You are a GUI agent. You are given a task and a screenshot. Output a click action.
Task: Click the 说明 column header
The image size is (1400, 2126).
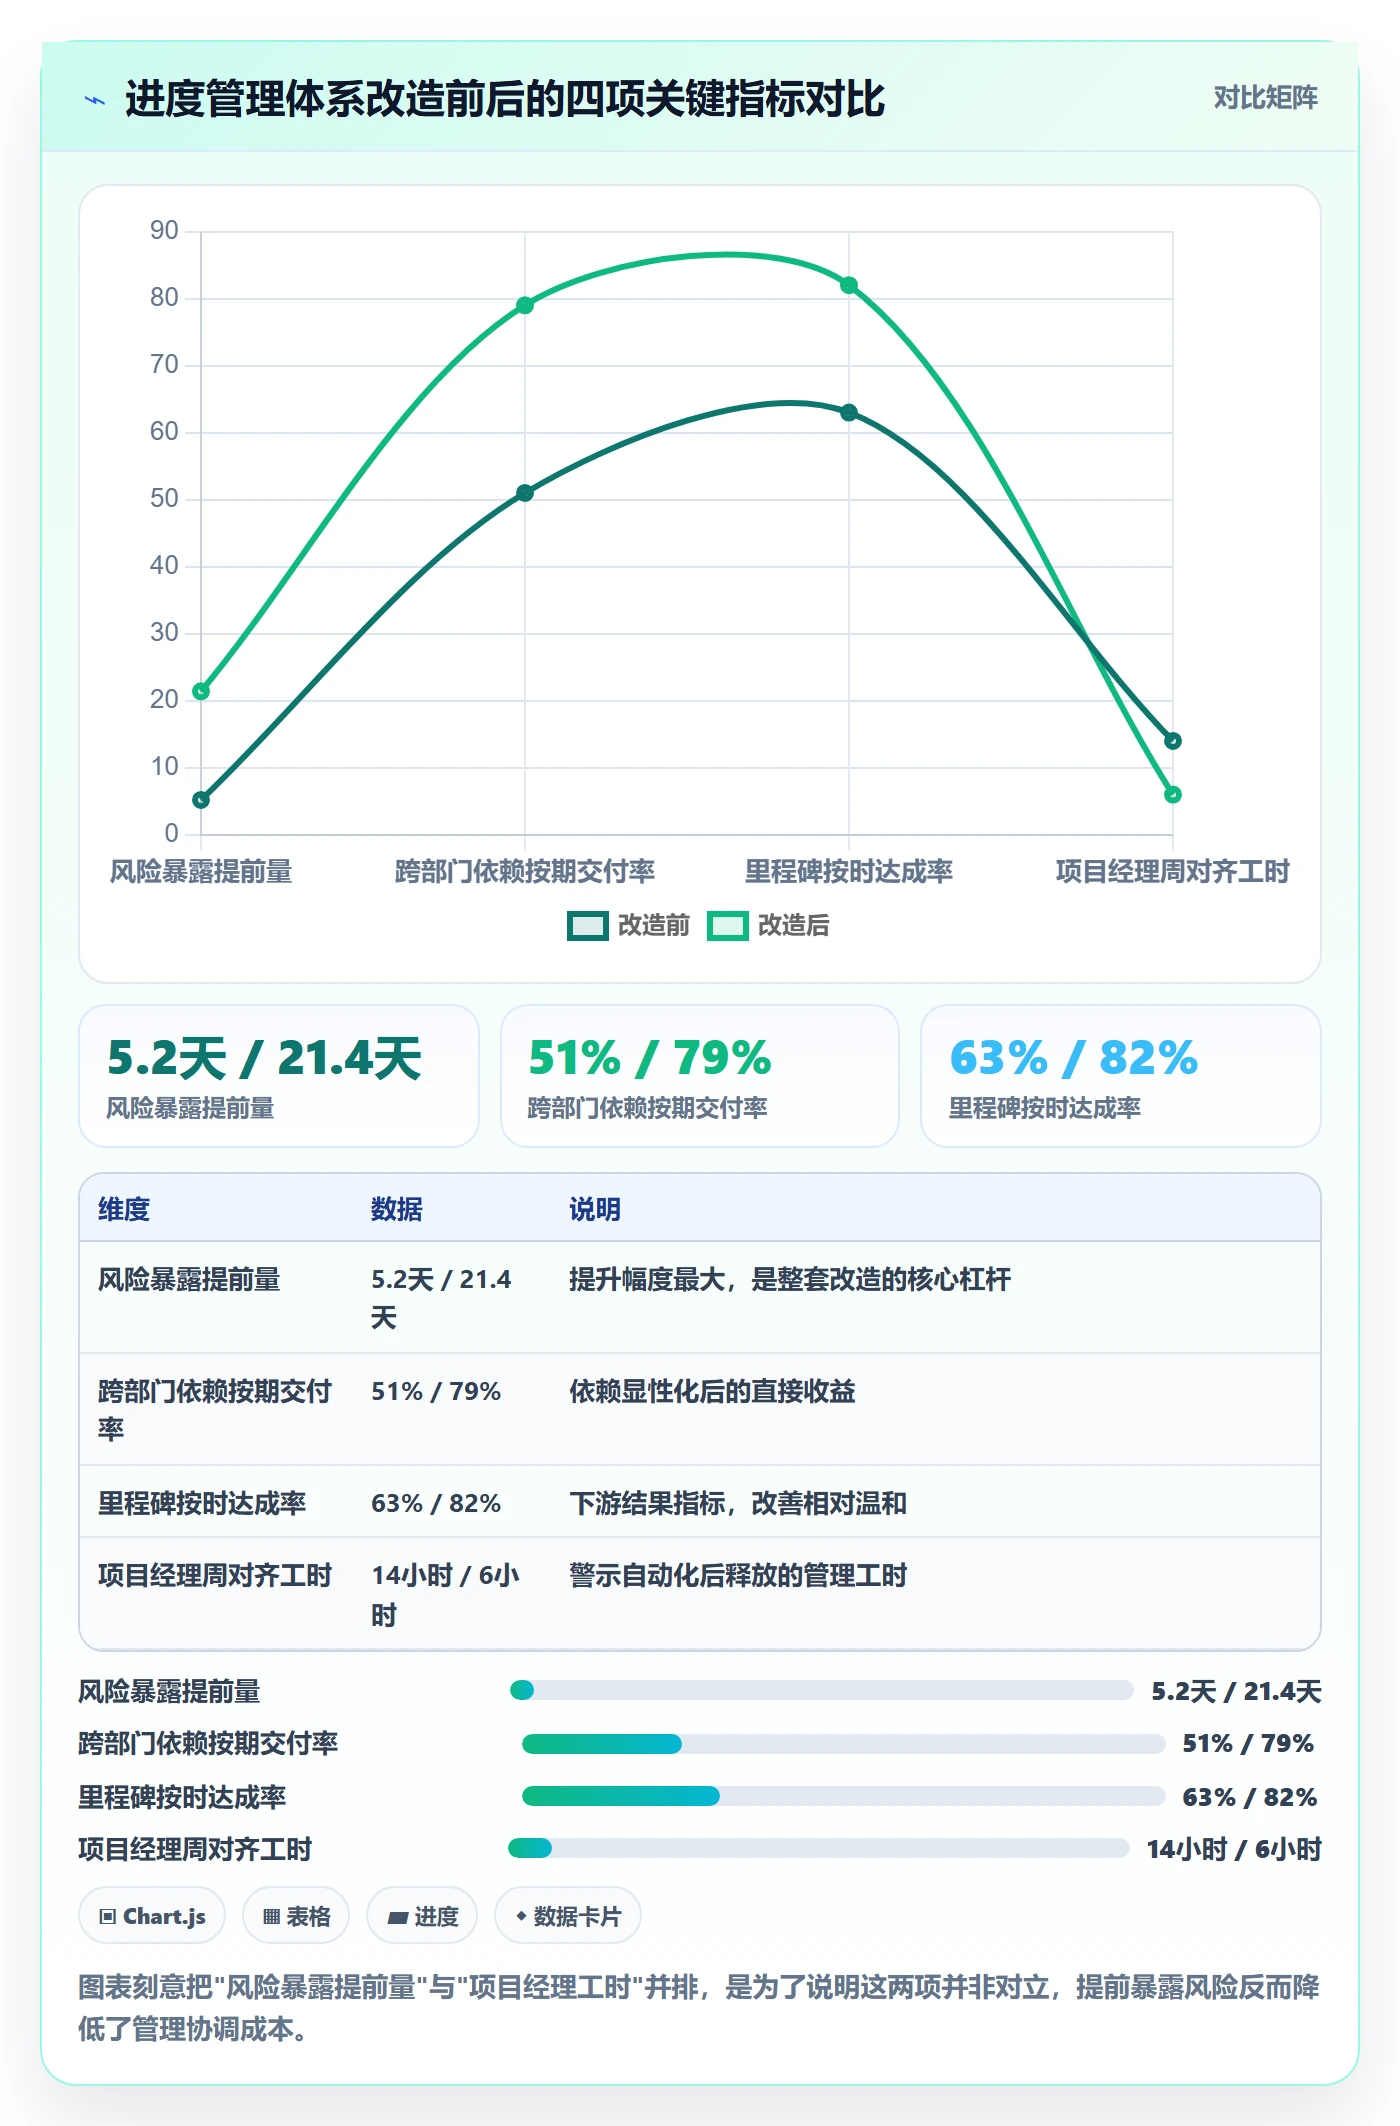595,1209
